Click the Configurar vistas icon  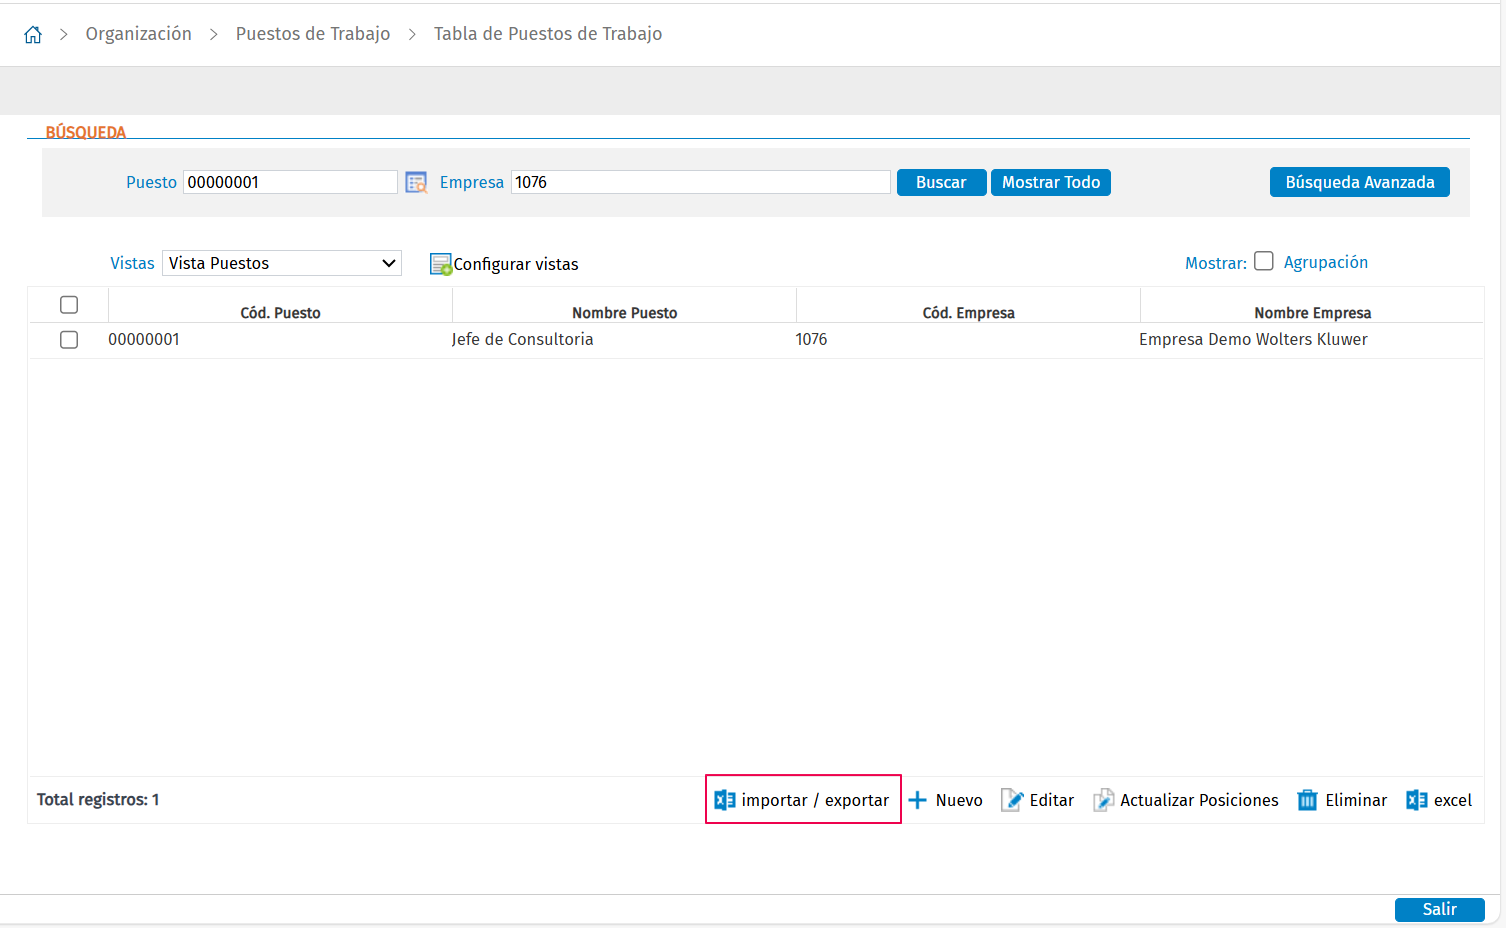(x=441, y=264)
